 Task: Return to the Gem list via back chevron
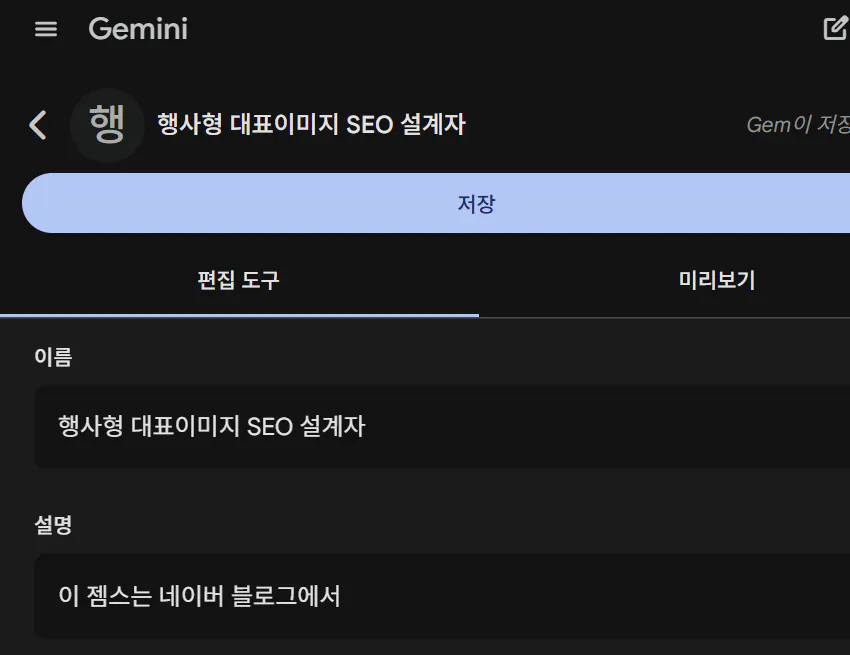[x=37, y=125]
